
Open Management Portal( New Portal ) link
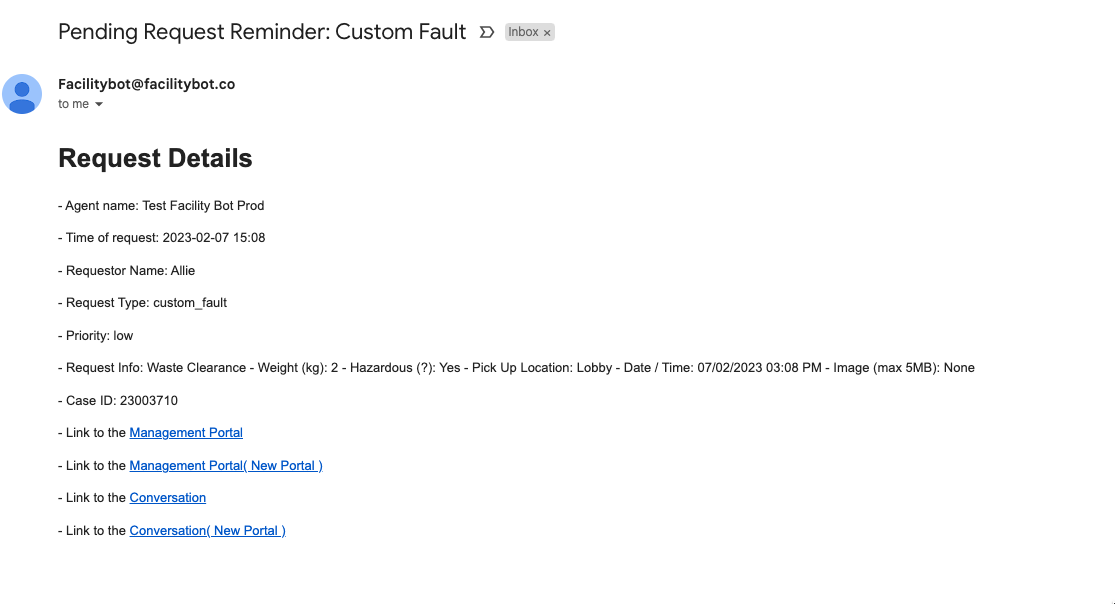tap(226, 465)
